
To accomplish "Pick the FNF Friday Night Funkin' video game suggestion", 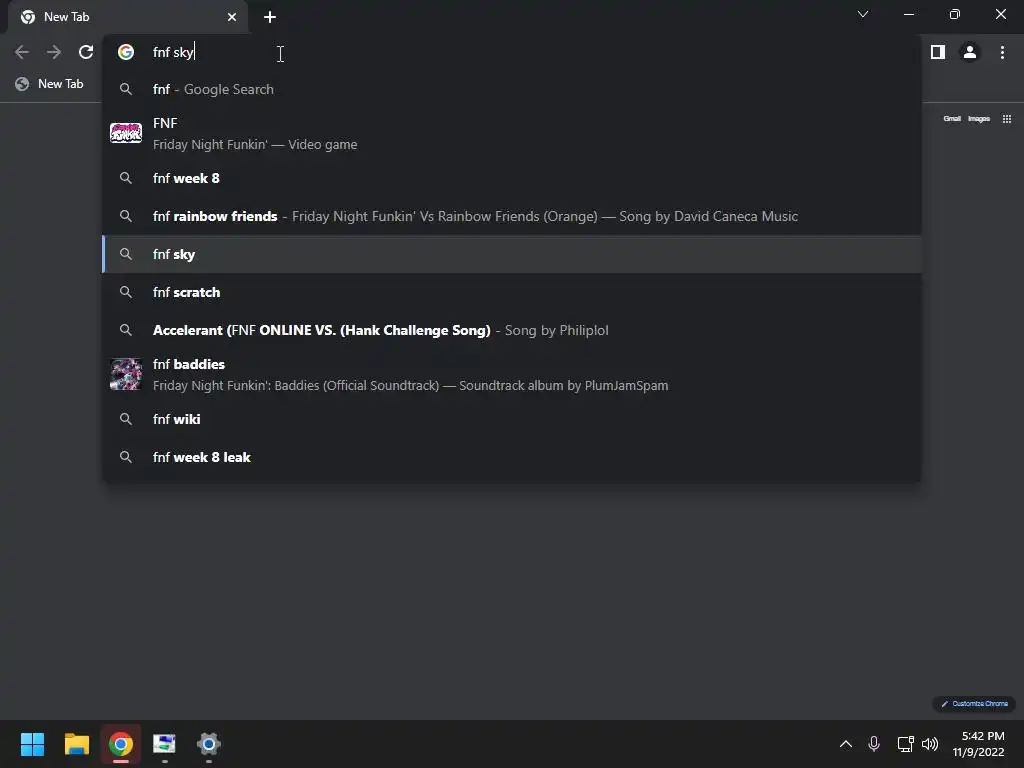I will pyautogui.click(x=512, y=133).
